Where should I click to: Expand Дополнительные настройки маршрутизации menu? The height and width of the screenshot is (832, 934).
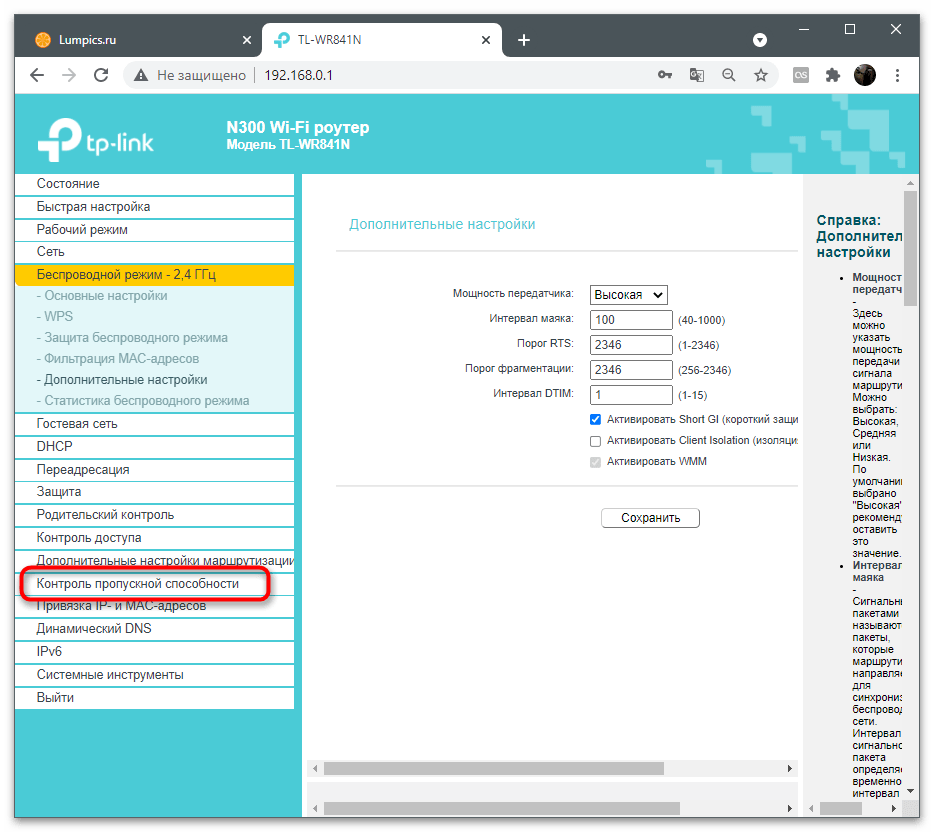(x=154, y=561)
